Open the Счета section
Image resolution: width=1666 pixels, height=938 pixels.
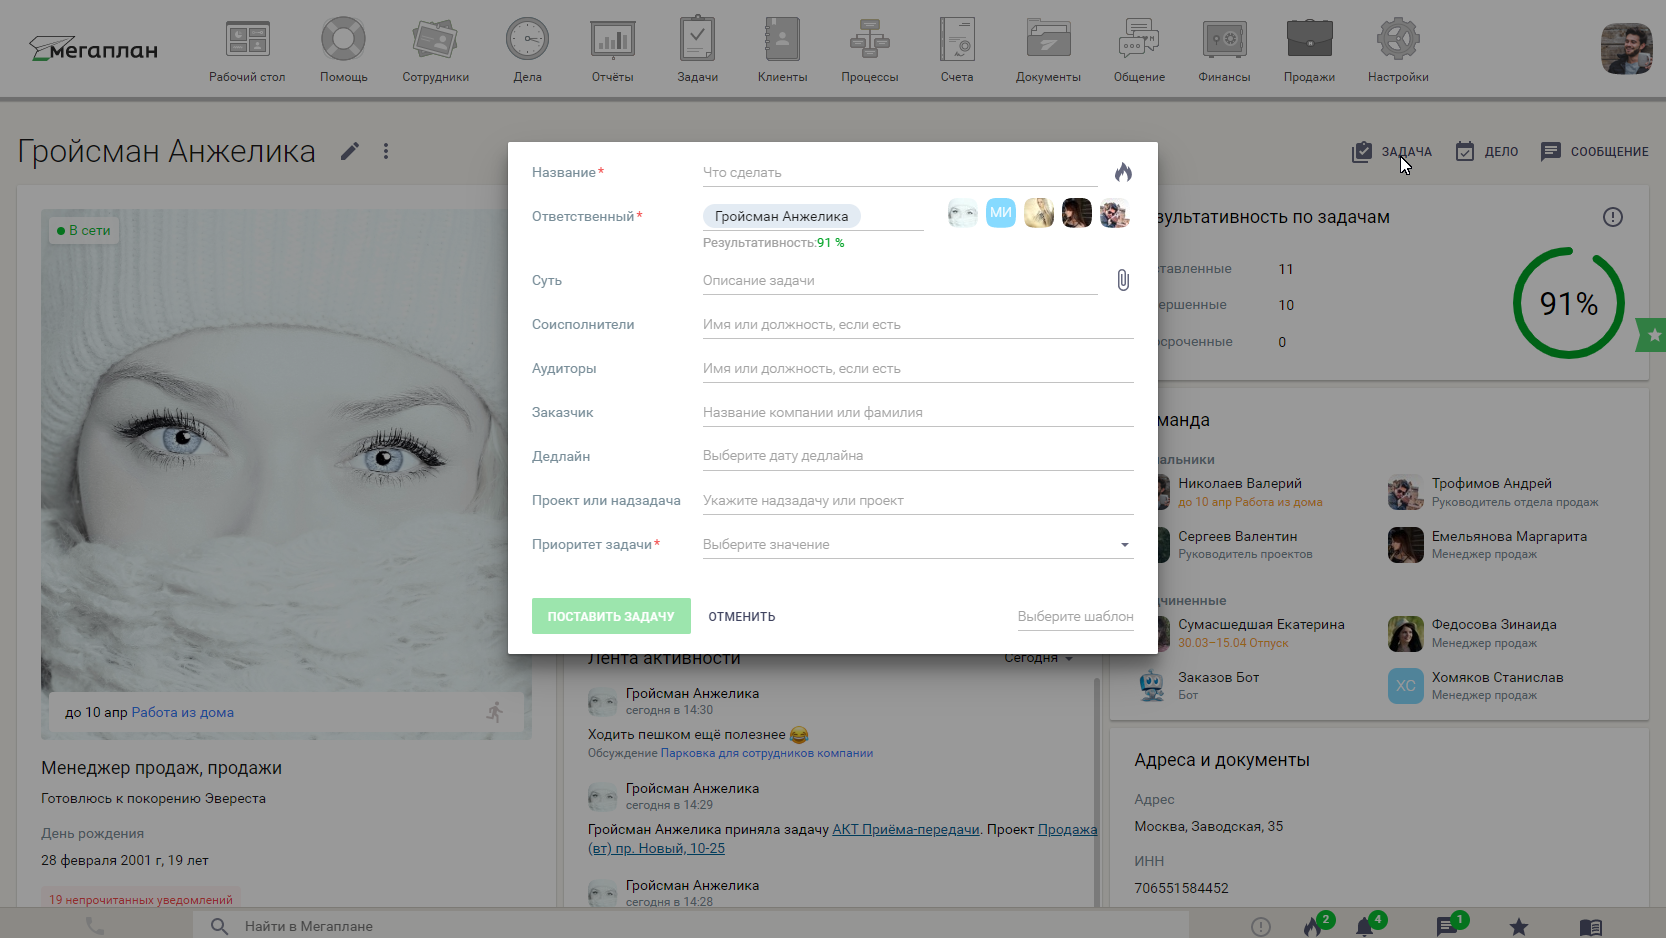(x=957, y=50)
